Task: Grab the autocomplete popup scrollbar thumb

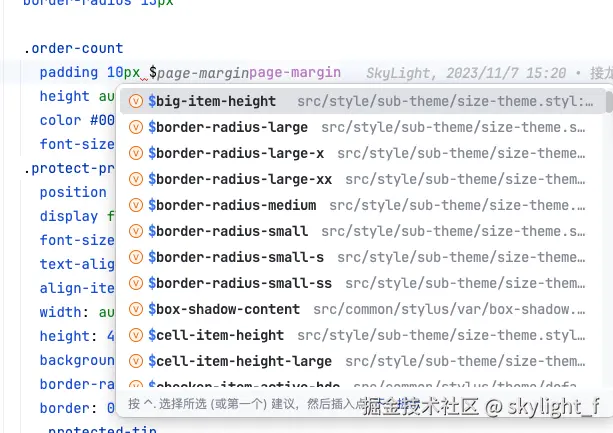Action: click(x=608, y=103)
